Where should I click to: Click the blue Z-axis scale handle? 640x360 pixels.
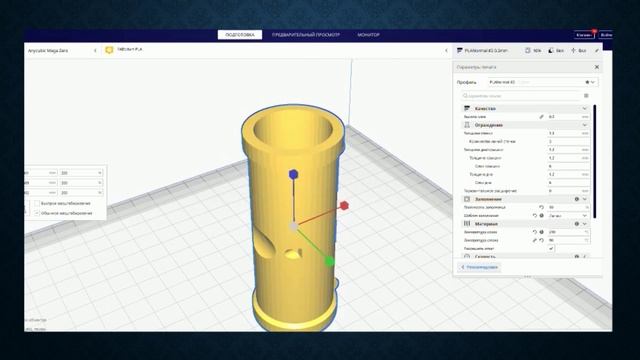(x=293, y=174)
